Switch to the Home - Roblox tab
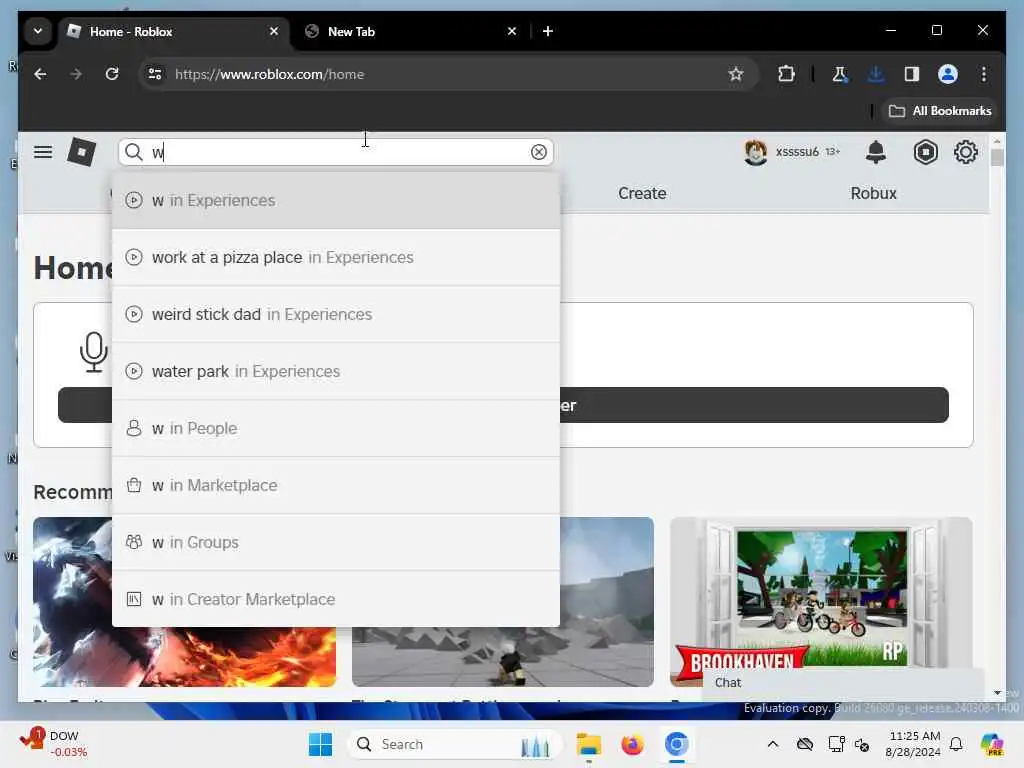The image size is (1024, 768). point(174,31)
